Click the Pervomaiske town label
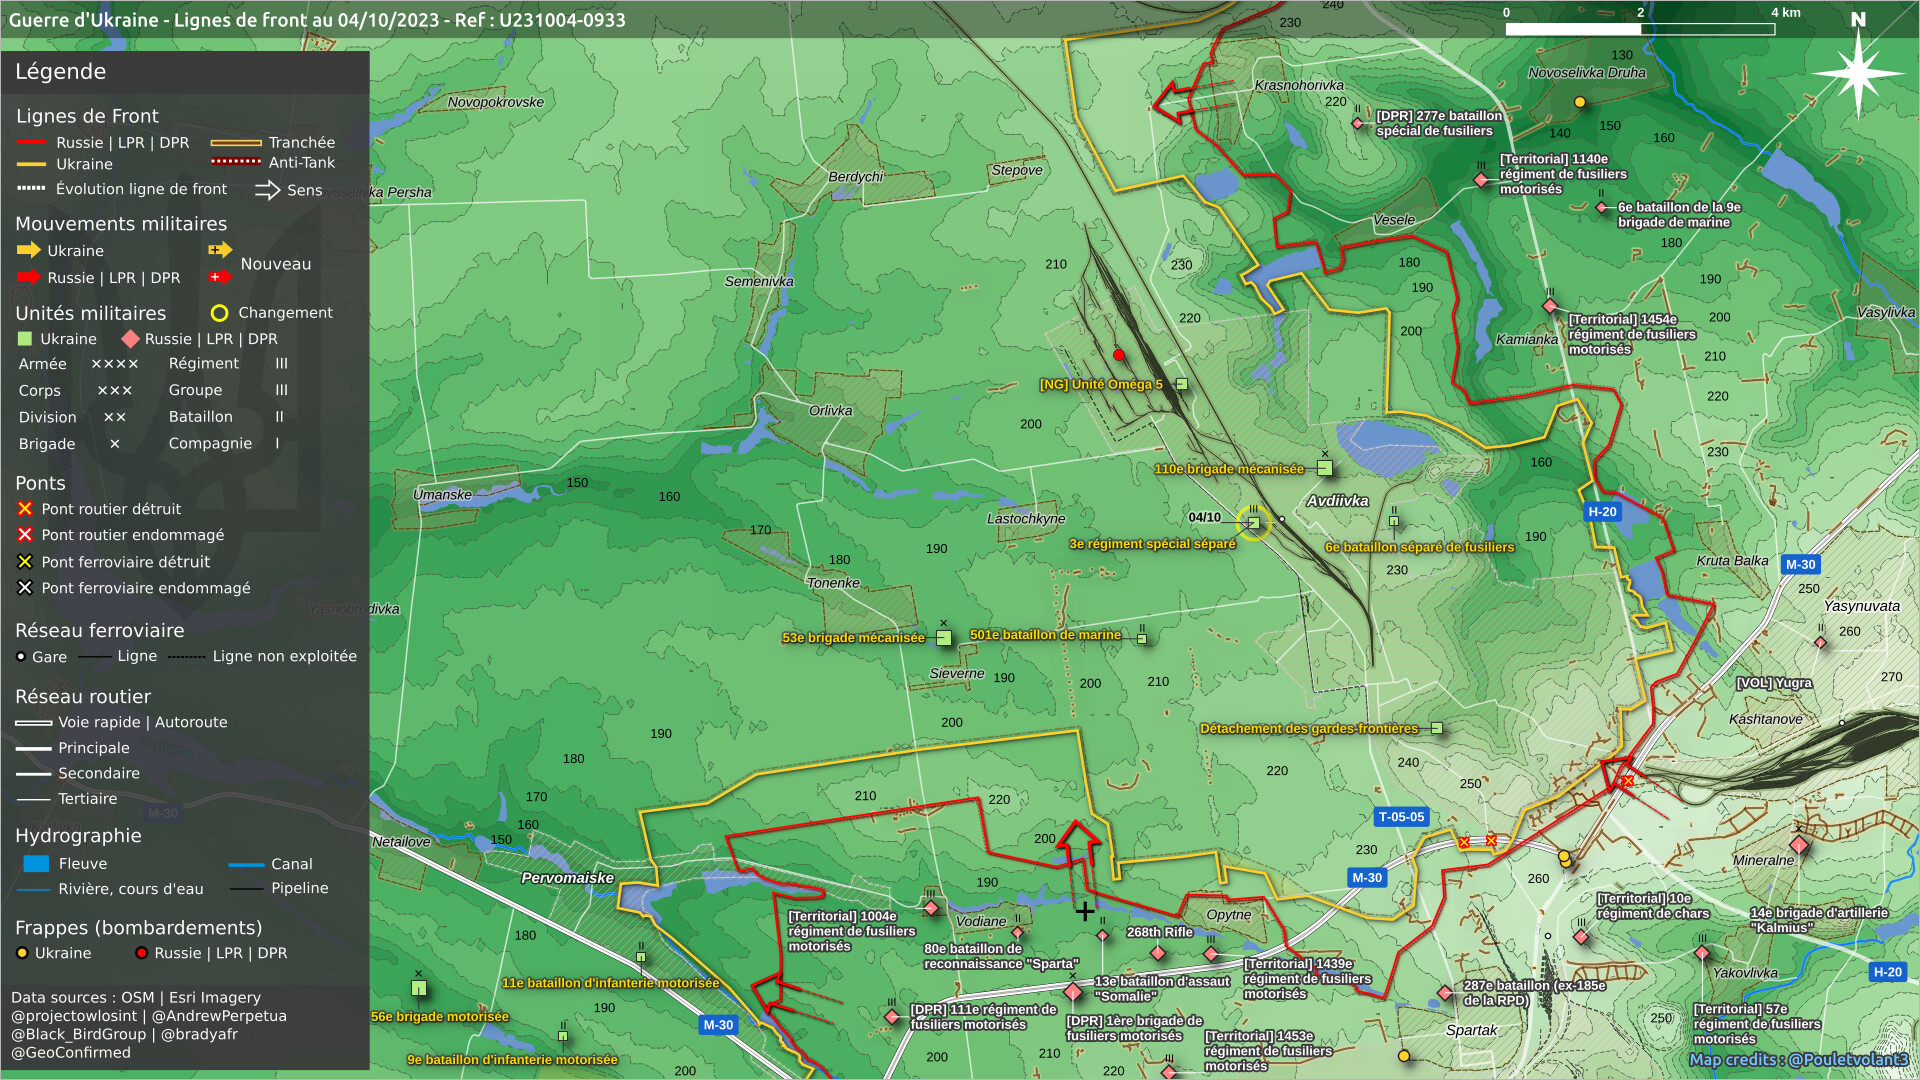1920x1080 pixels. click(567, 878)
